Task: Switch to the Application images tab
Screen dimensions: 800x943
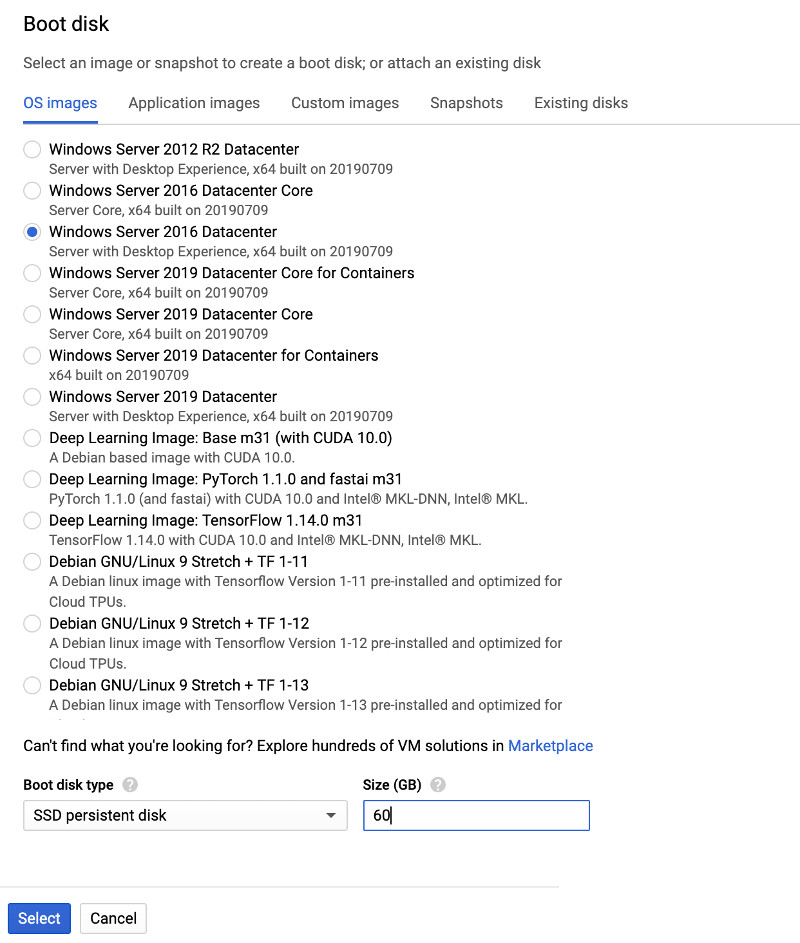Action: pyautogui.click(x=194, y=103)
